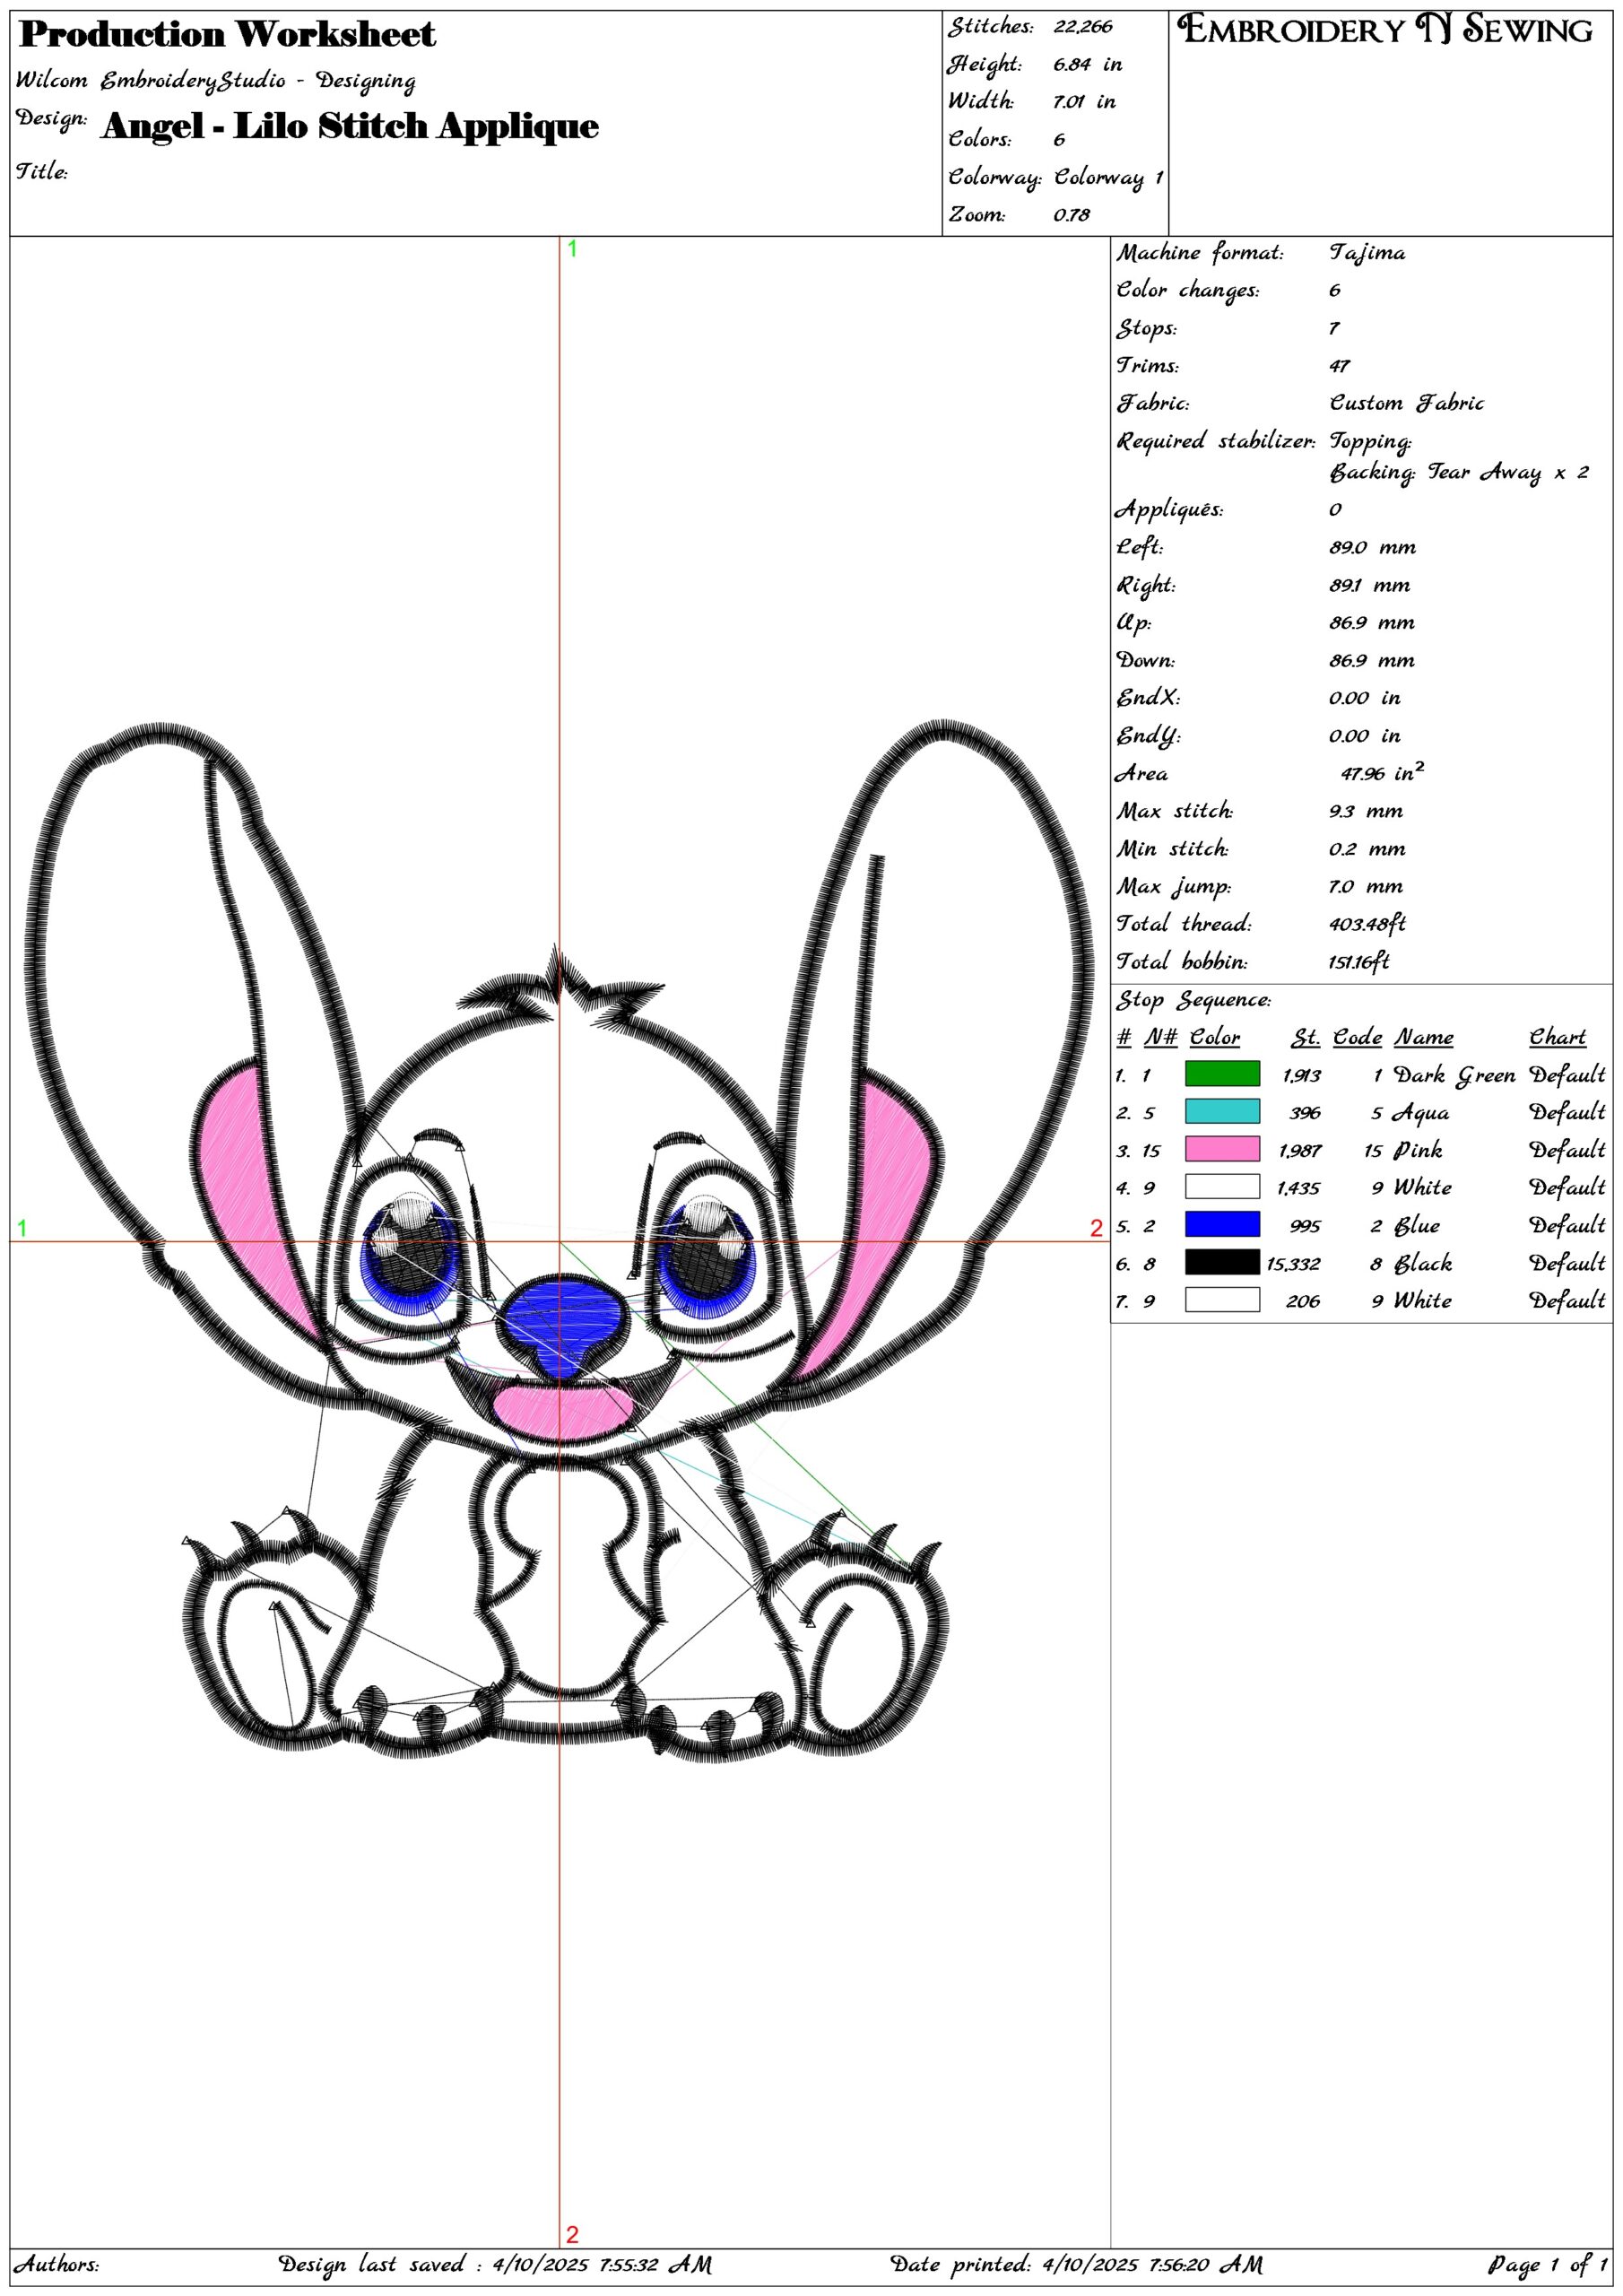Click the 'Authors:' footer label
The image size is (1623, 2296).
point(57,2264)
